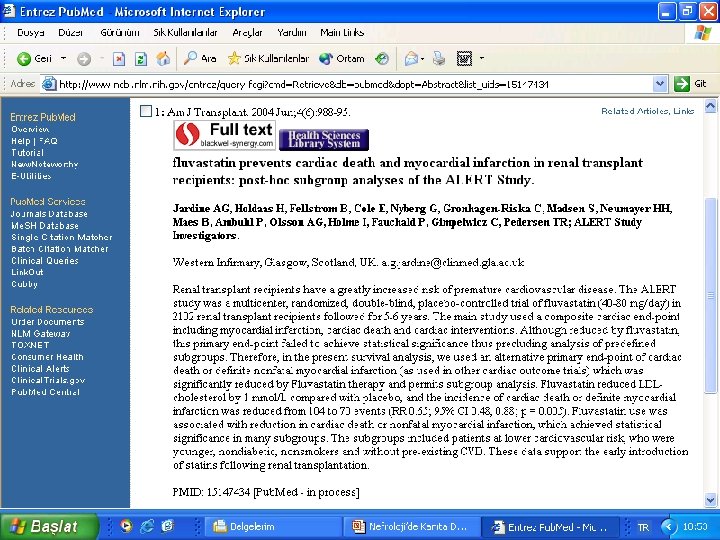Open history icon next to Ortam

tap(382, 58)
